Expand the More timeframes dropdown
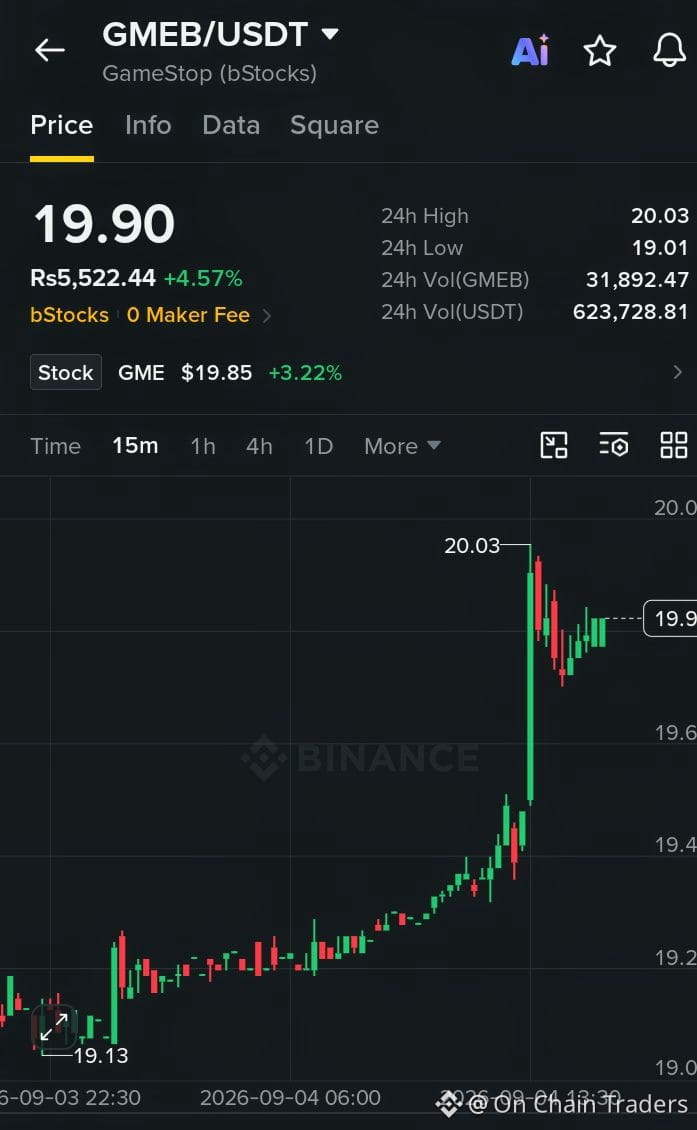This screenshot has height=1130, width=697. click(x=402, y=446)
